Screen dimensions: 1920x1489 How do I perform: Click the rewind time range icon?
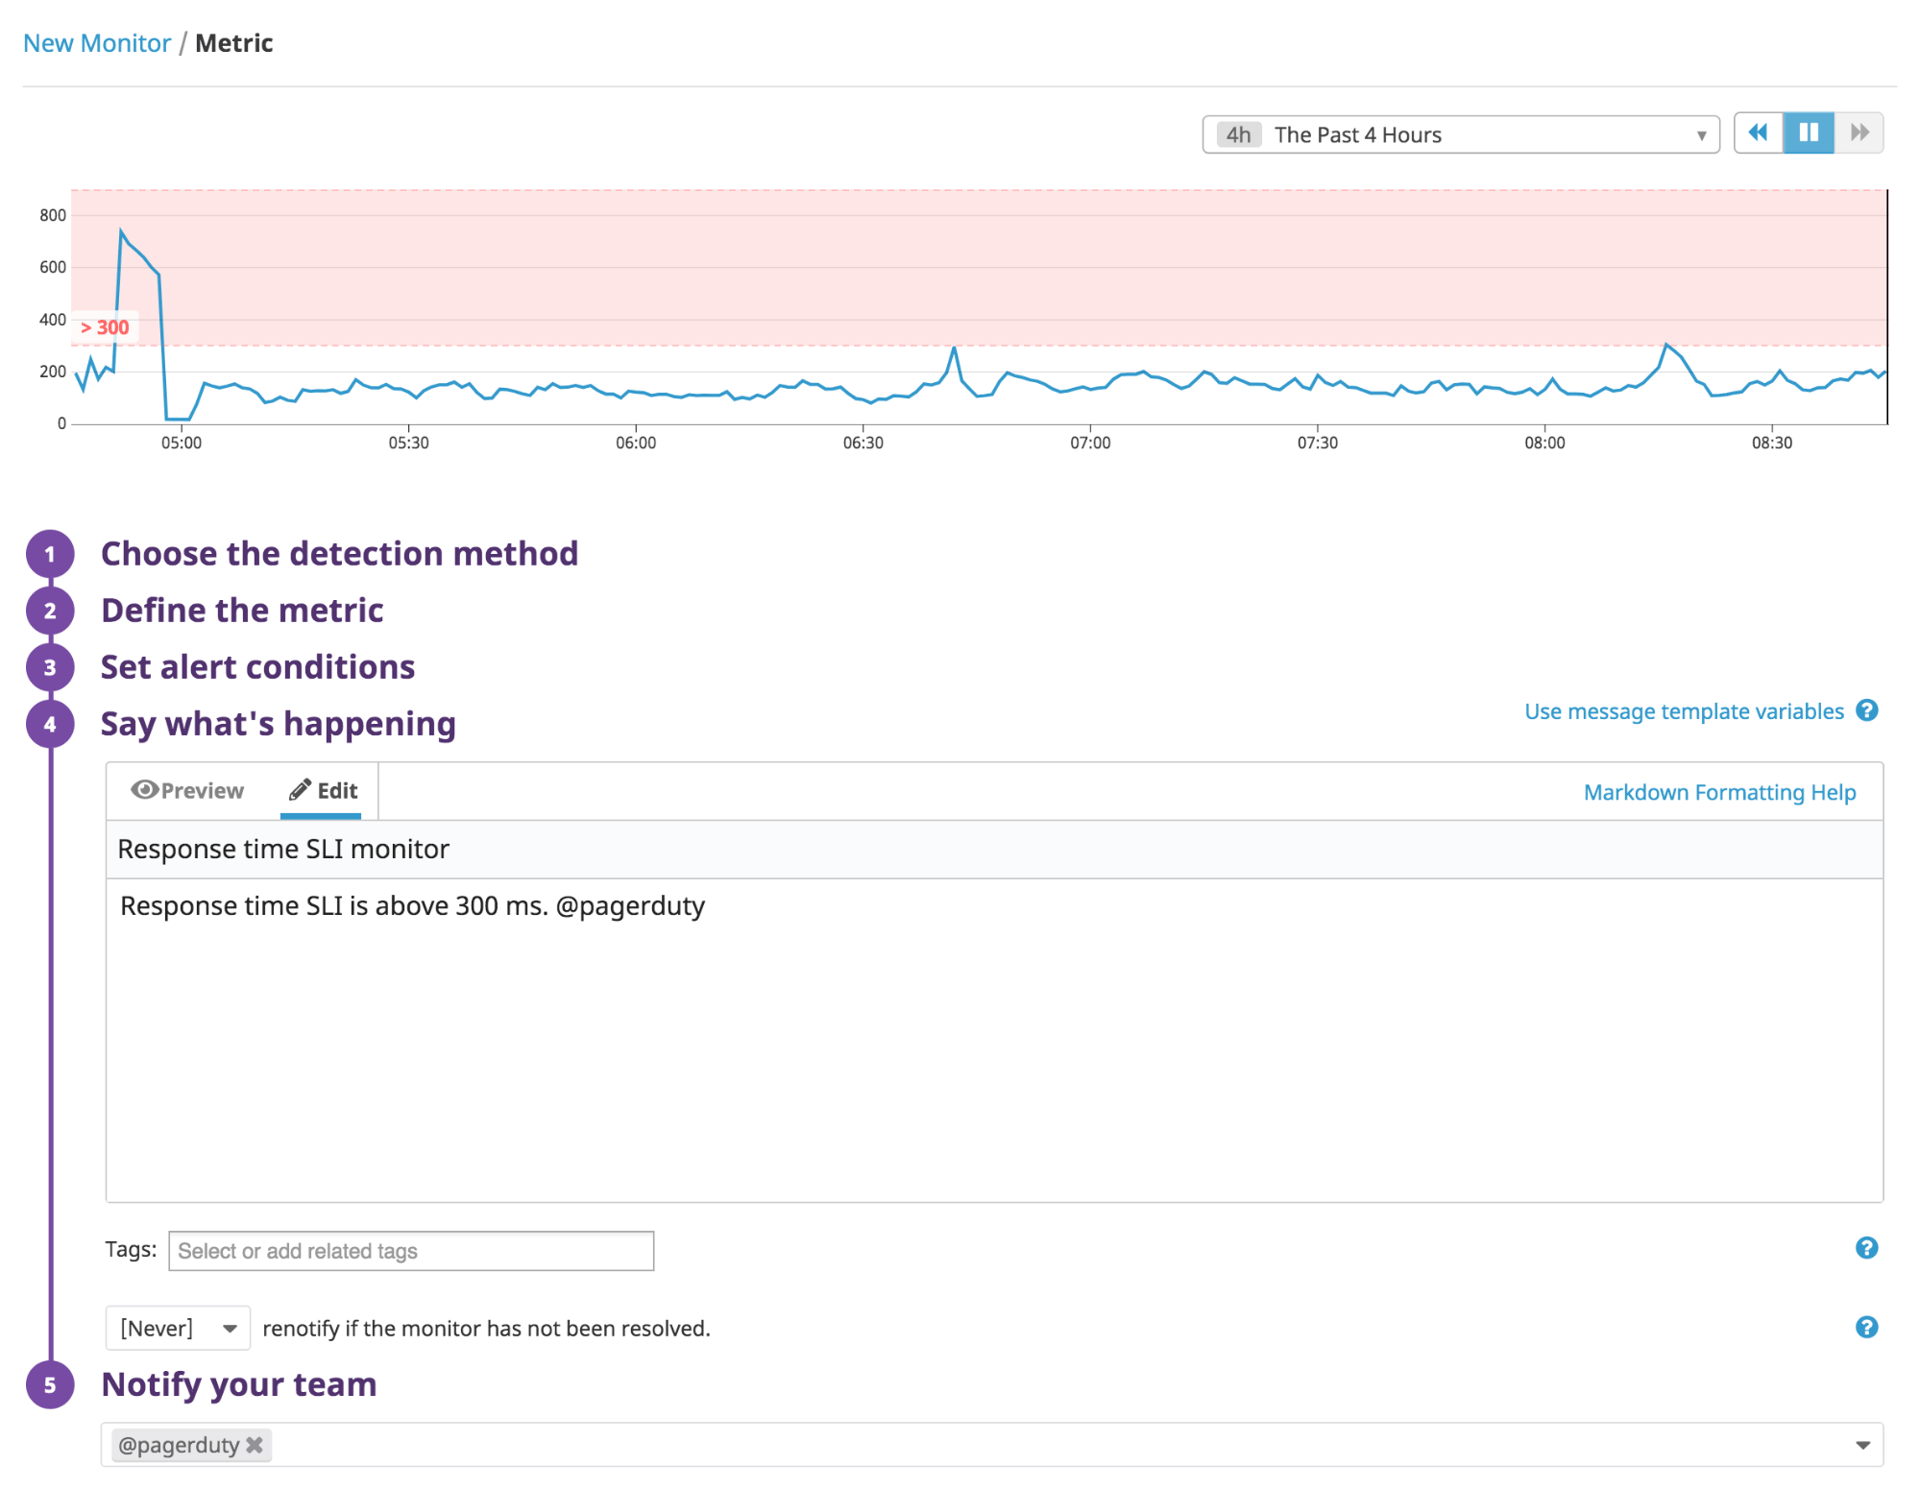(x=1757, y=133)
